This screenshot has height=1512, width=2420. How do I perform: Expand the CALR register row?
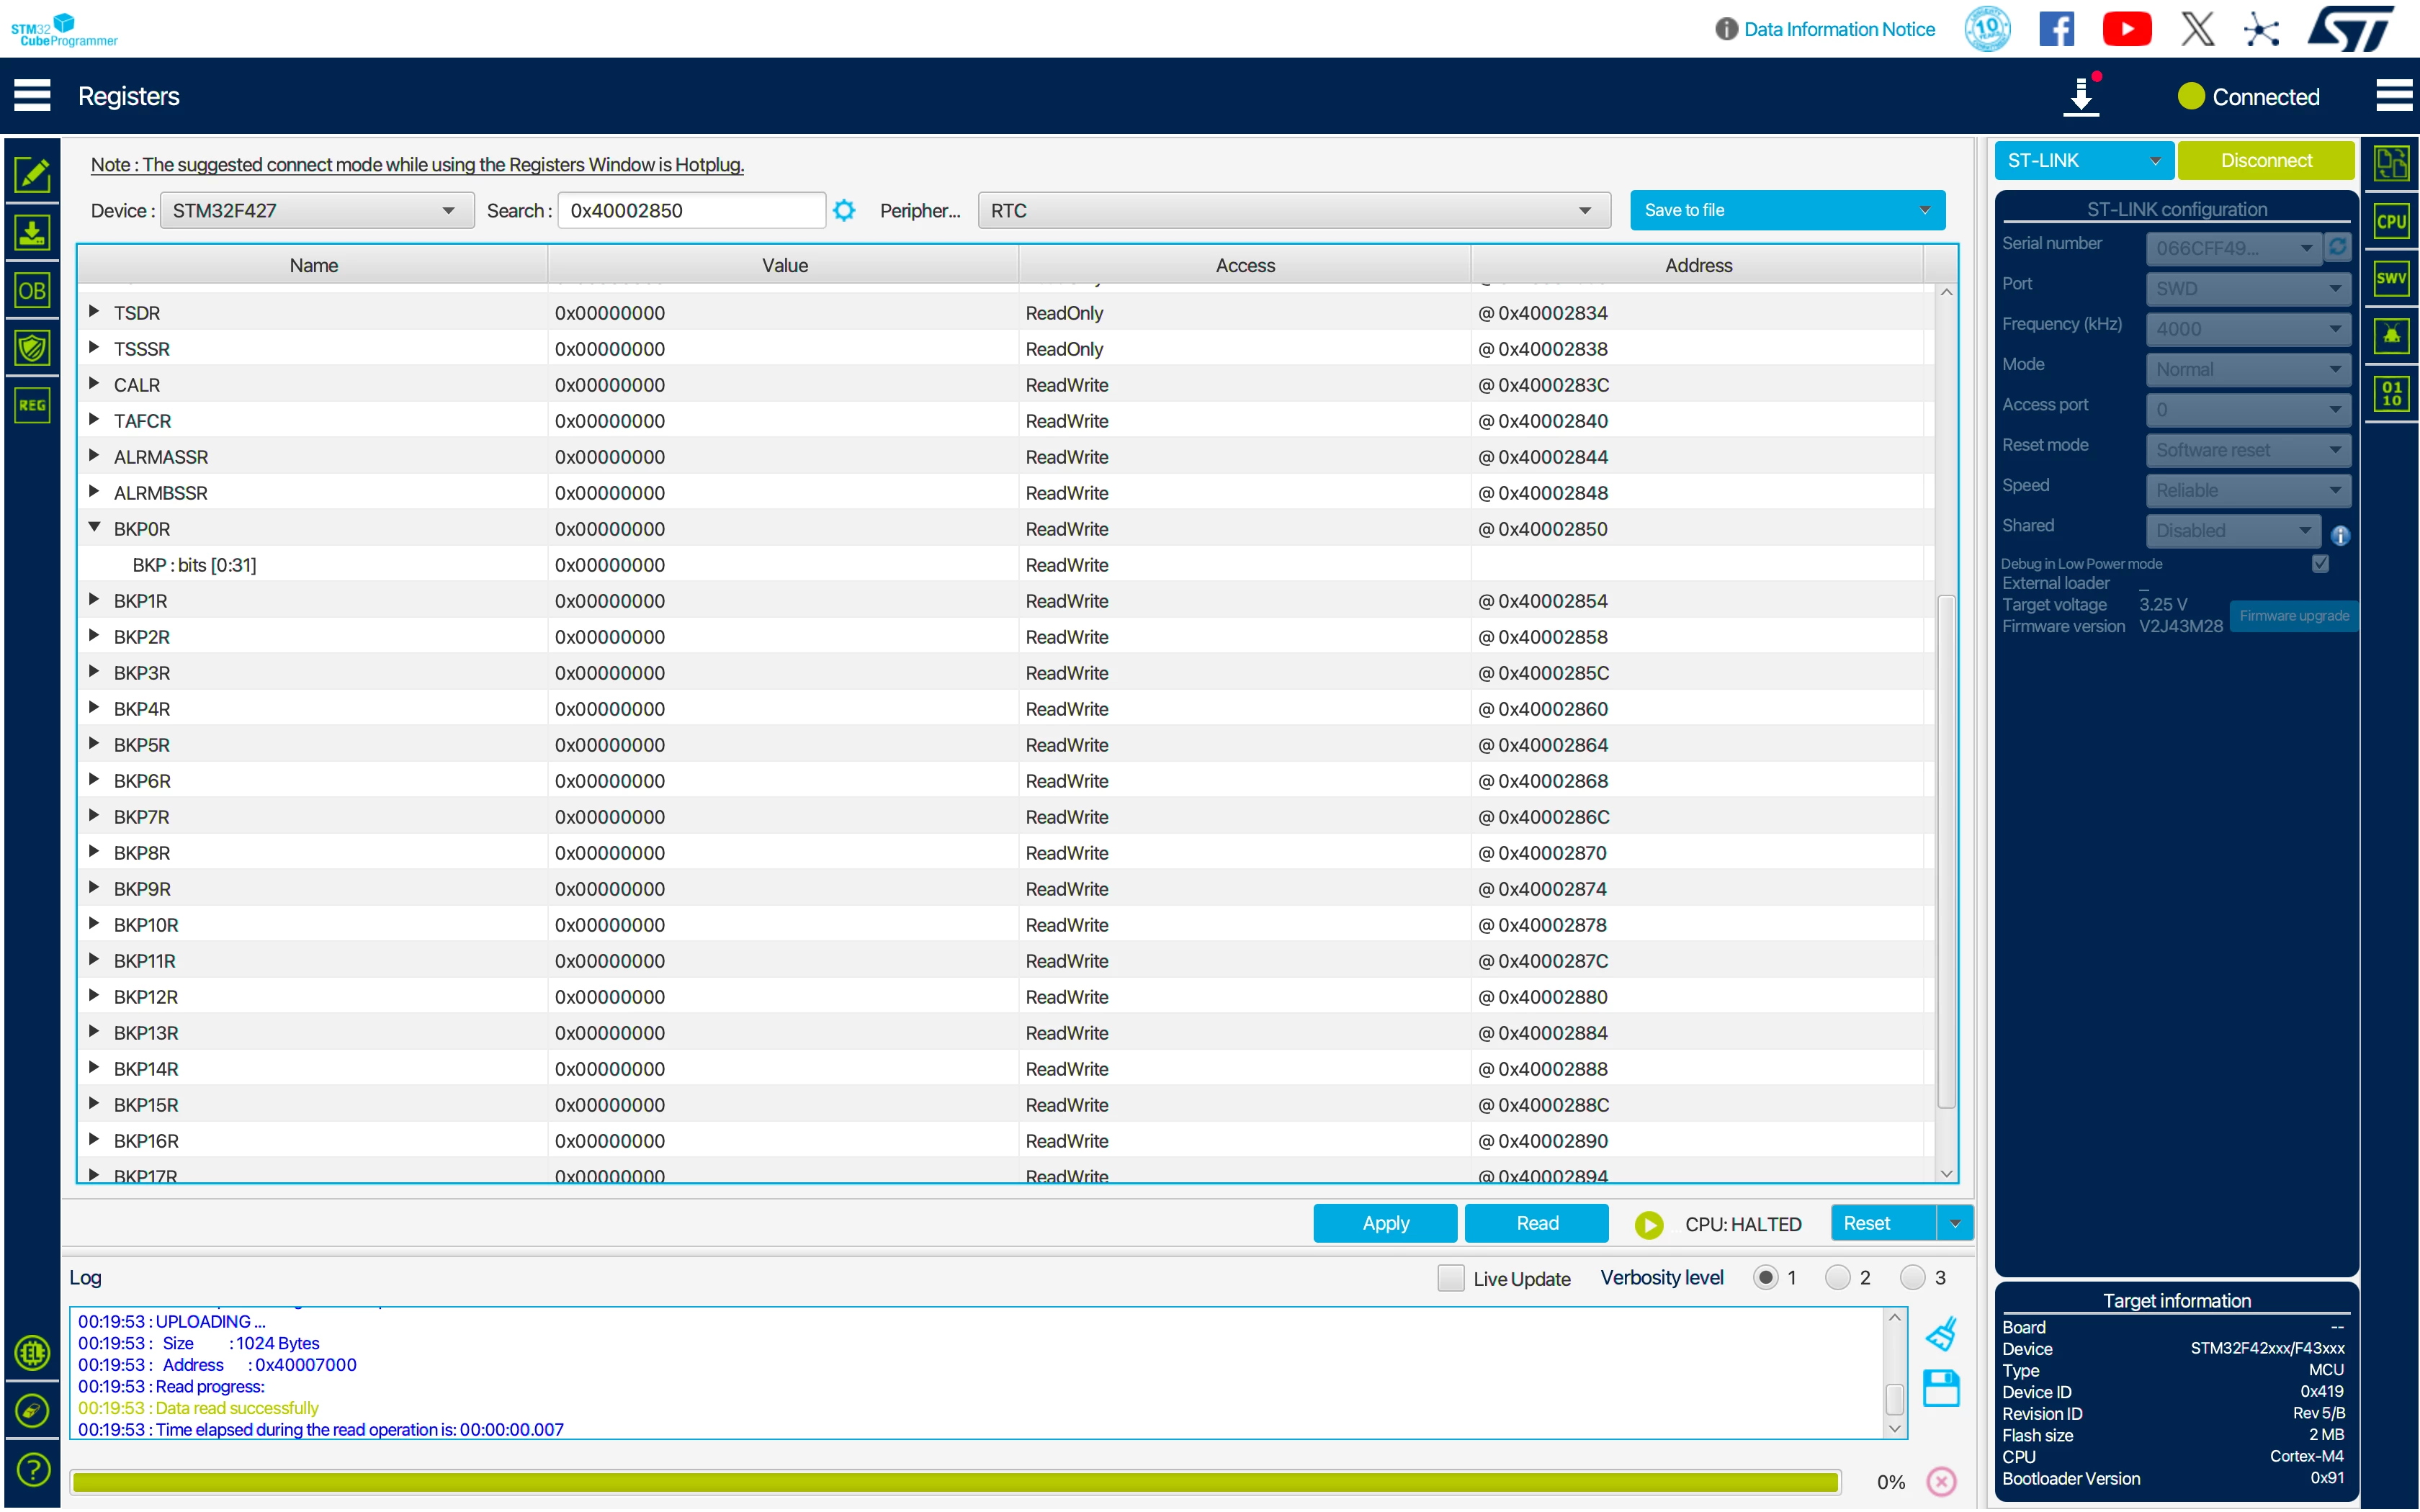point(94,383)
